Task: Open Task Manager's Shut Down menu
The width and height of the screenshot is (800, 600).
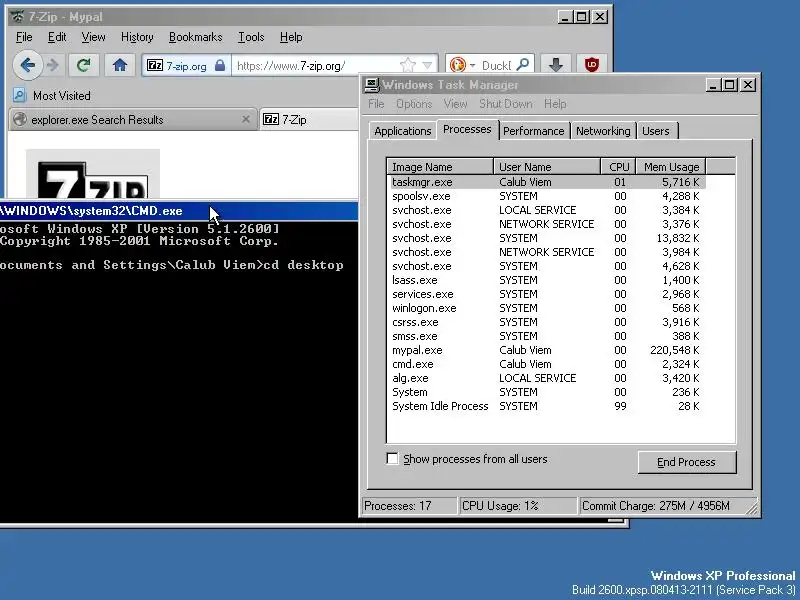Action: (x=506, y=104)
